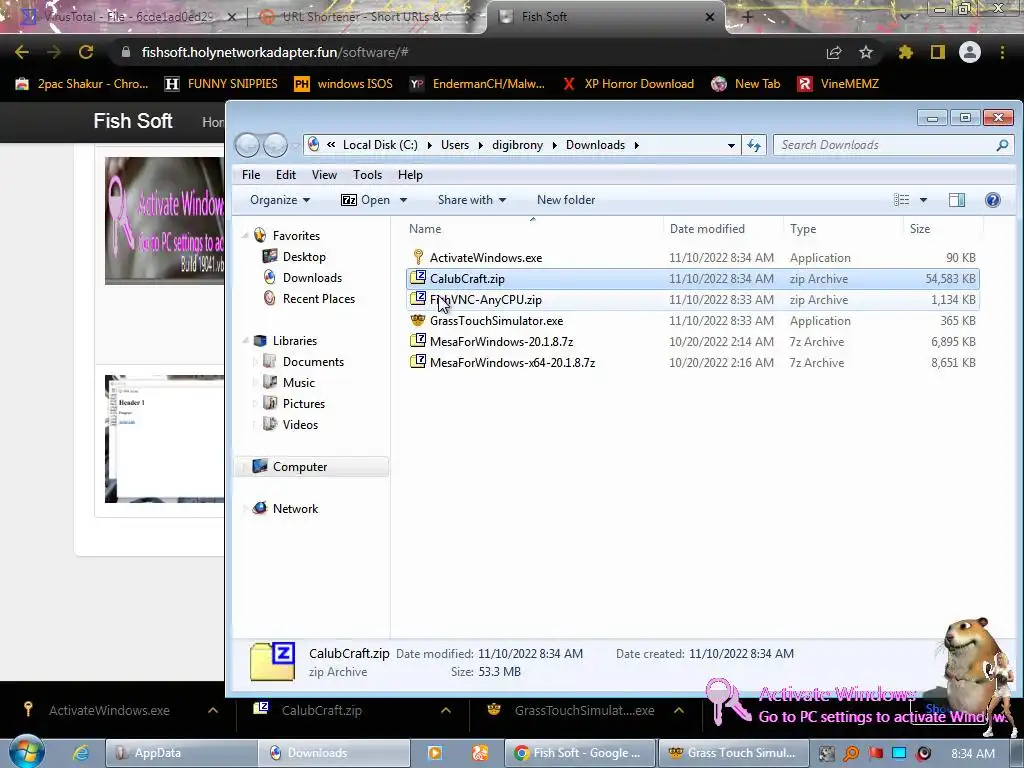The image size is (1024, 768).
Task: Open Edit menu in Explorer
Action: tap(285, 175)
